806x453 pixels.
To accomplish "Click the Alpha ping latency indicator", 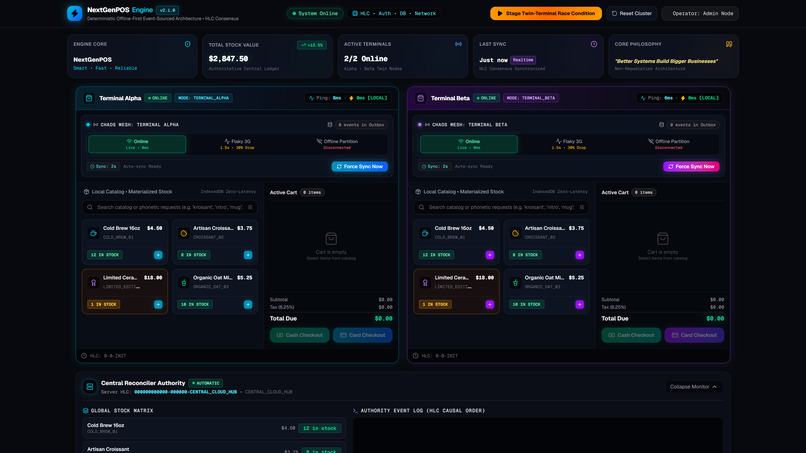I will [348, 98].
